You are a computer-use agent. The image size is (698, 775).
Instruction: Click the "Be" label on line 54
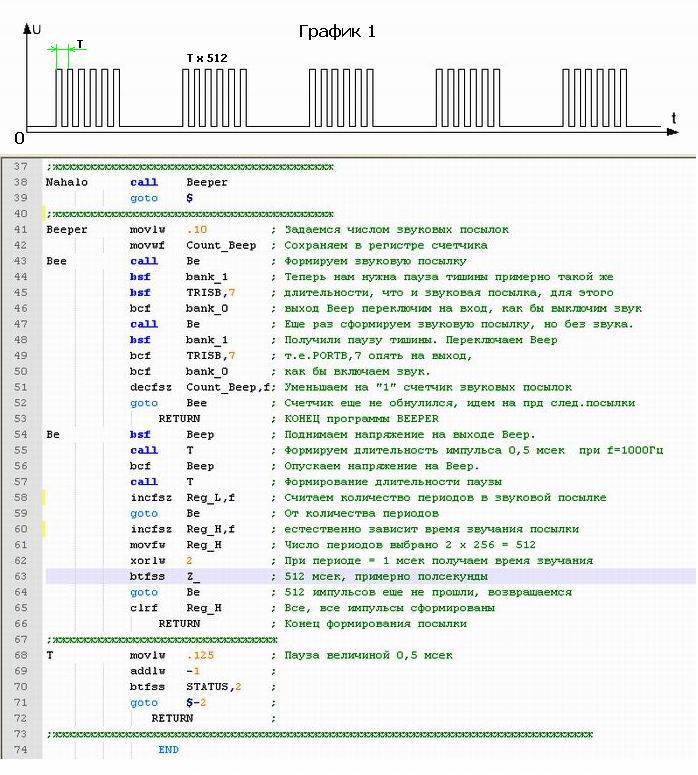[x=53, y=434]
